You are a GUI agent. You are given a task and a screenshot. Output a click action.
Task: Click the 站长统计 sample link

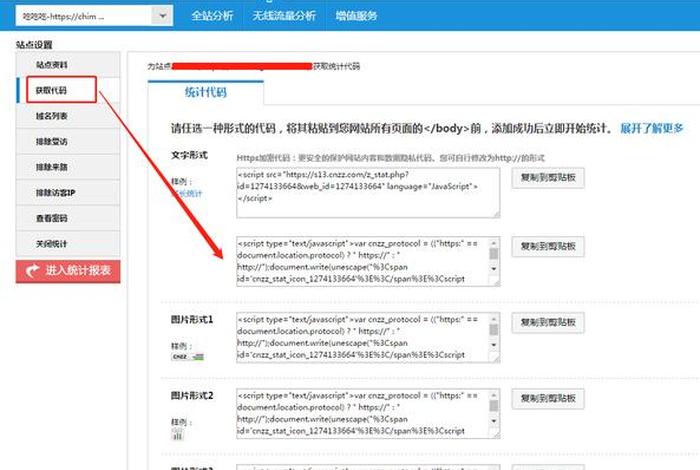[x=188, y=193]
